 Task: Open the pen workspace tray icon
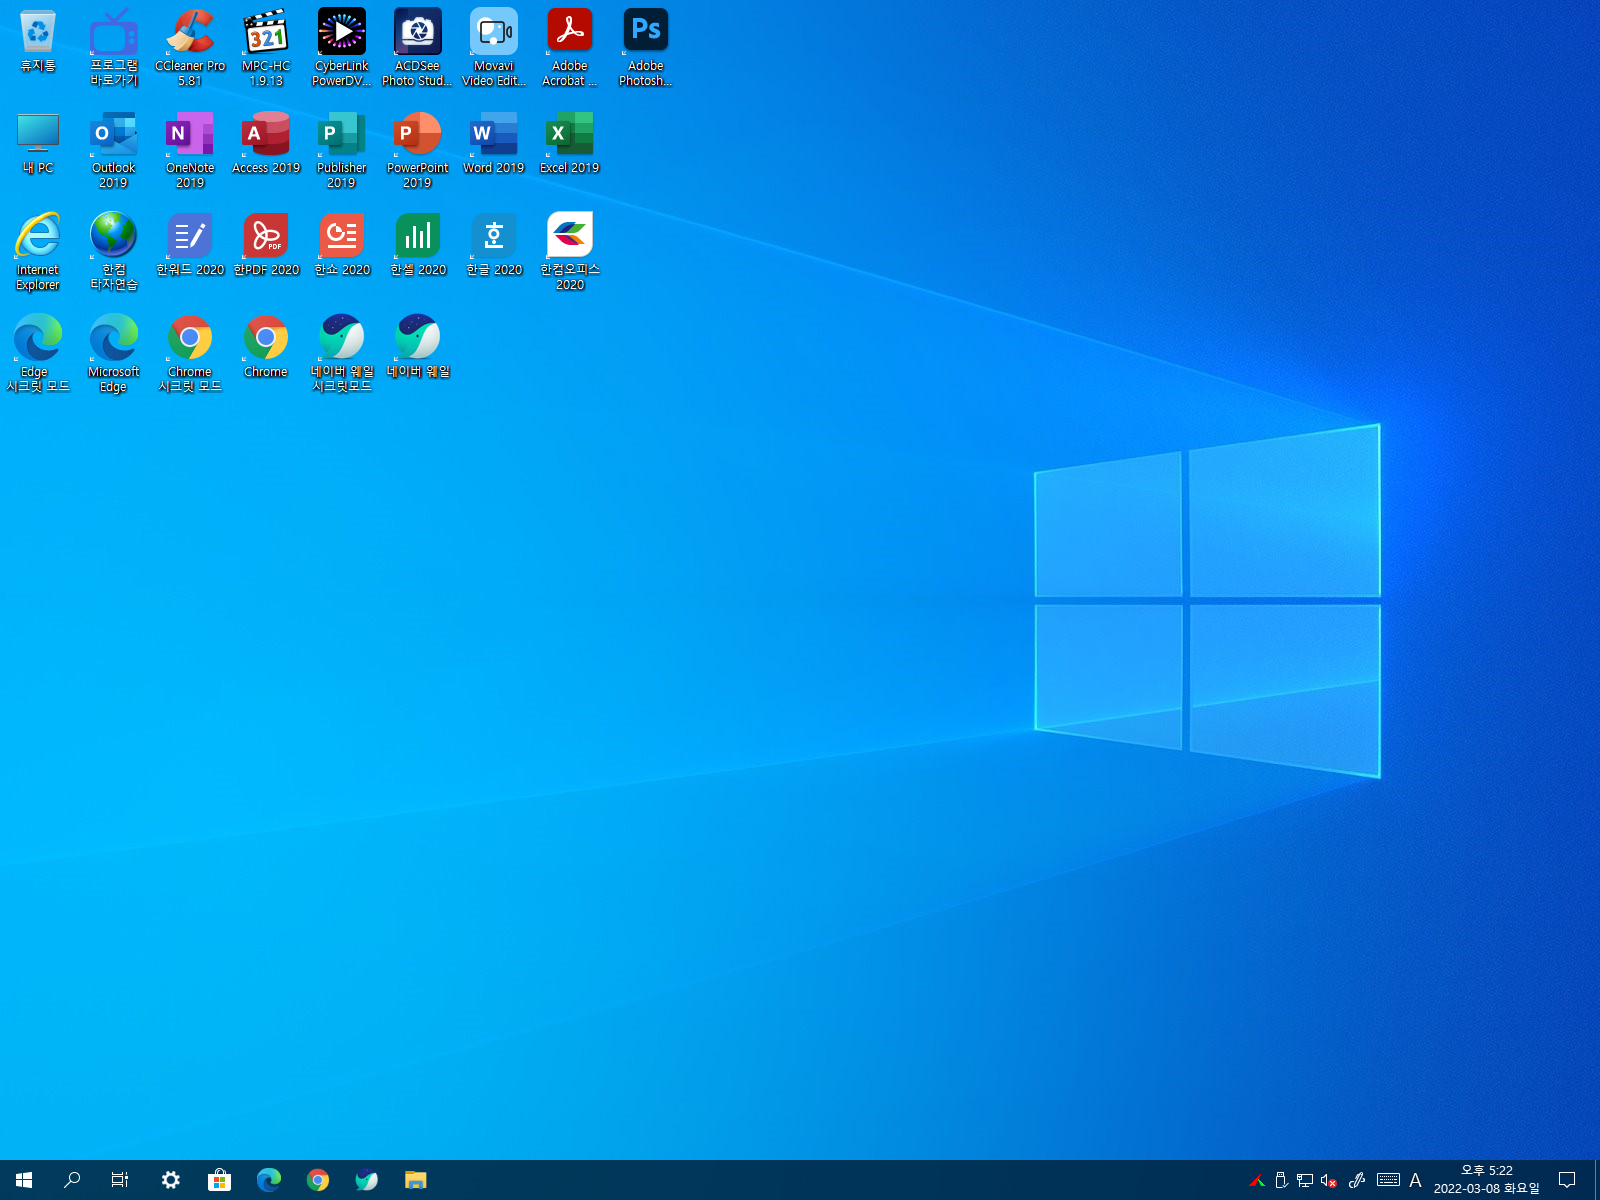tap(1357, 1181)
